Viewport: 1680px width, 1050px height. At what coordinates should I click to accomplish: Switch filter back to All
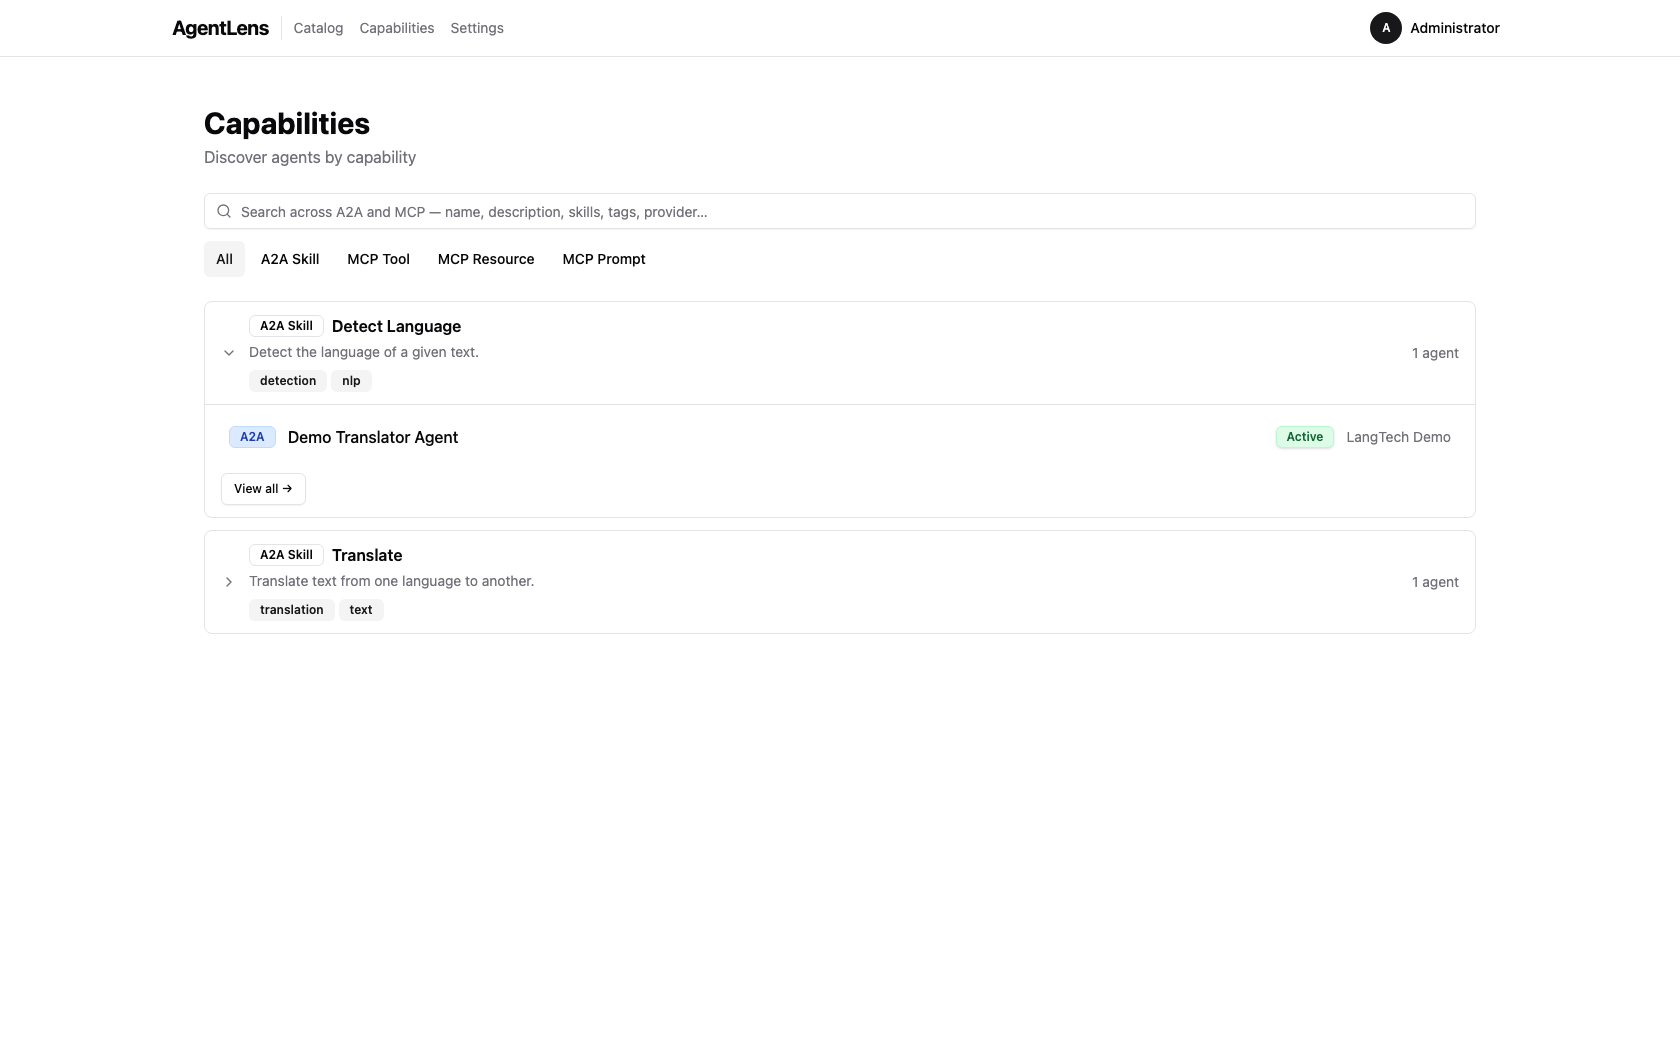coord(223,259)
